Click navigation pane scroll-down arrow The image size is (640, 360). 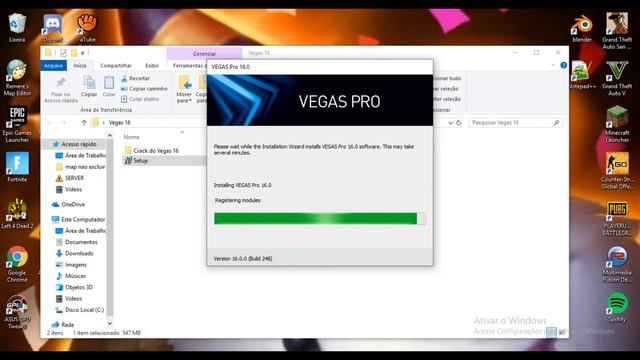[109, 323]
